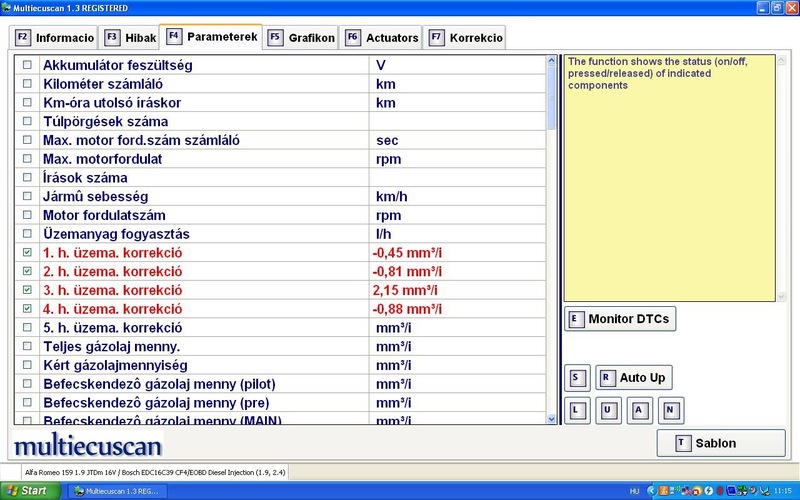Click the blue monitor tray icon

[731, 491]
